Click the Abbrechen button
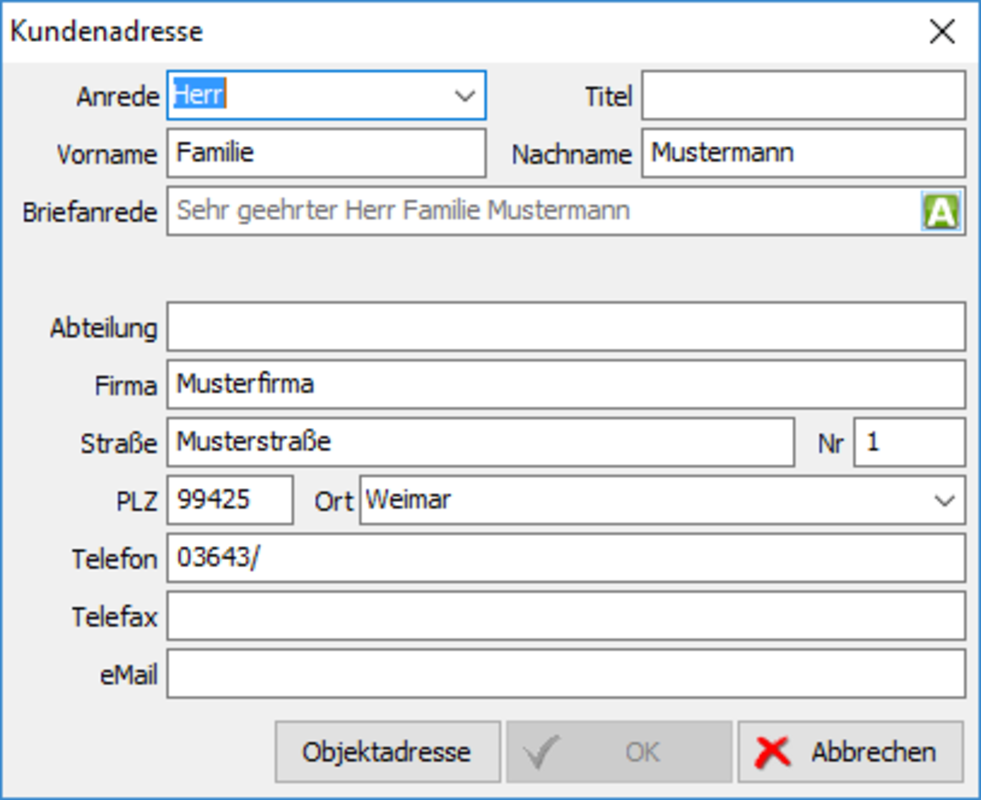 coord(851,752)
